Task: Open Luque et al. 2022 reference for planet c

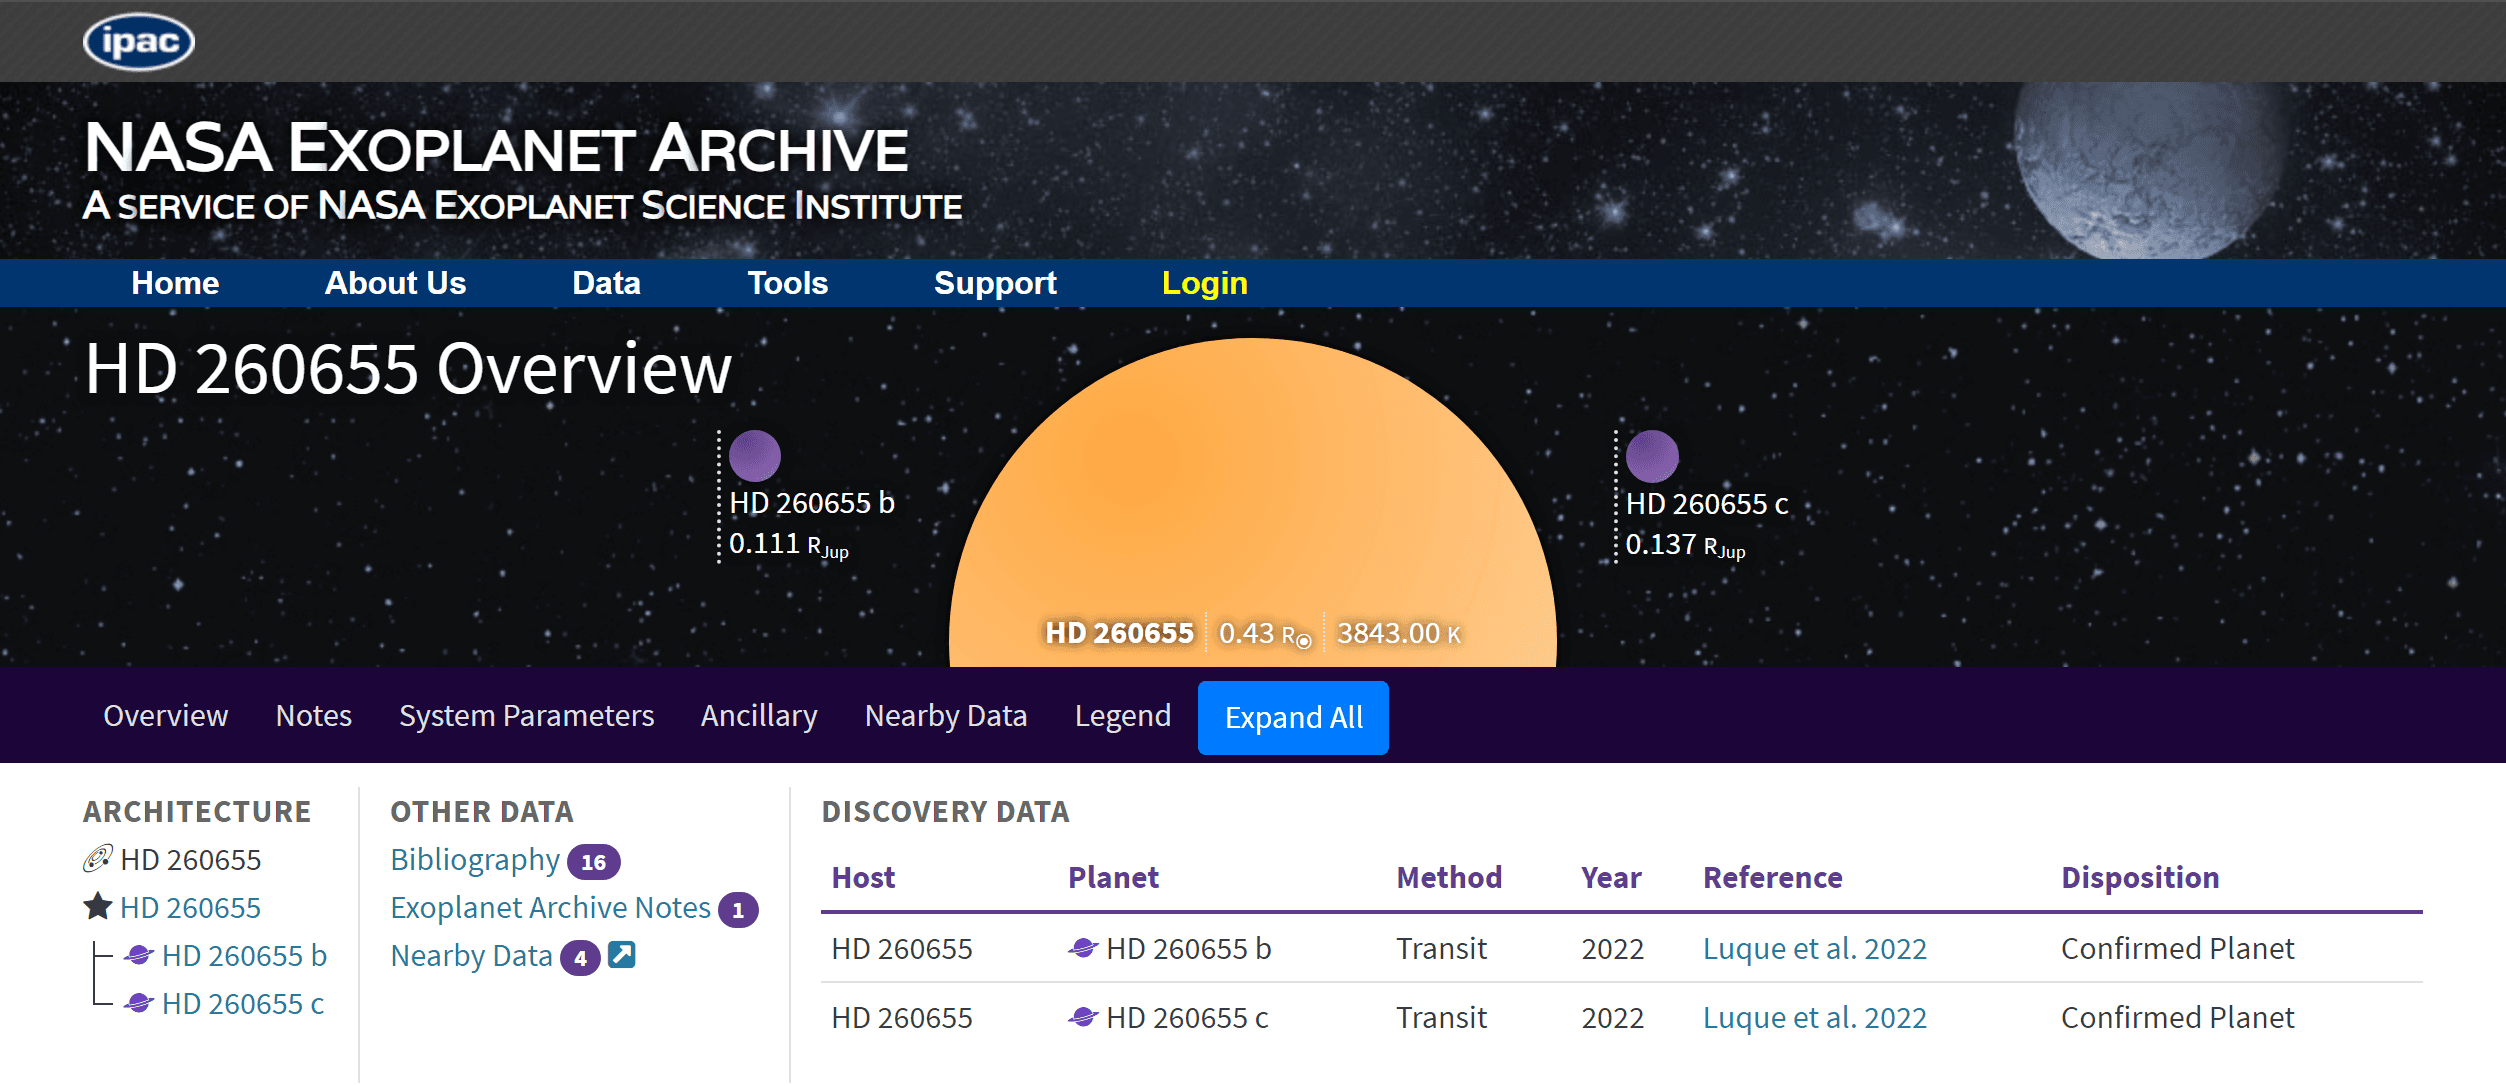Action: click(1814, 1017)
